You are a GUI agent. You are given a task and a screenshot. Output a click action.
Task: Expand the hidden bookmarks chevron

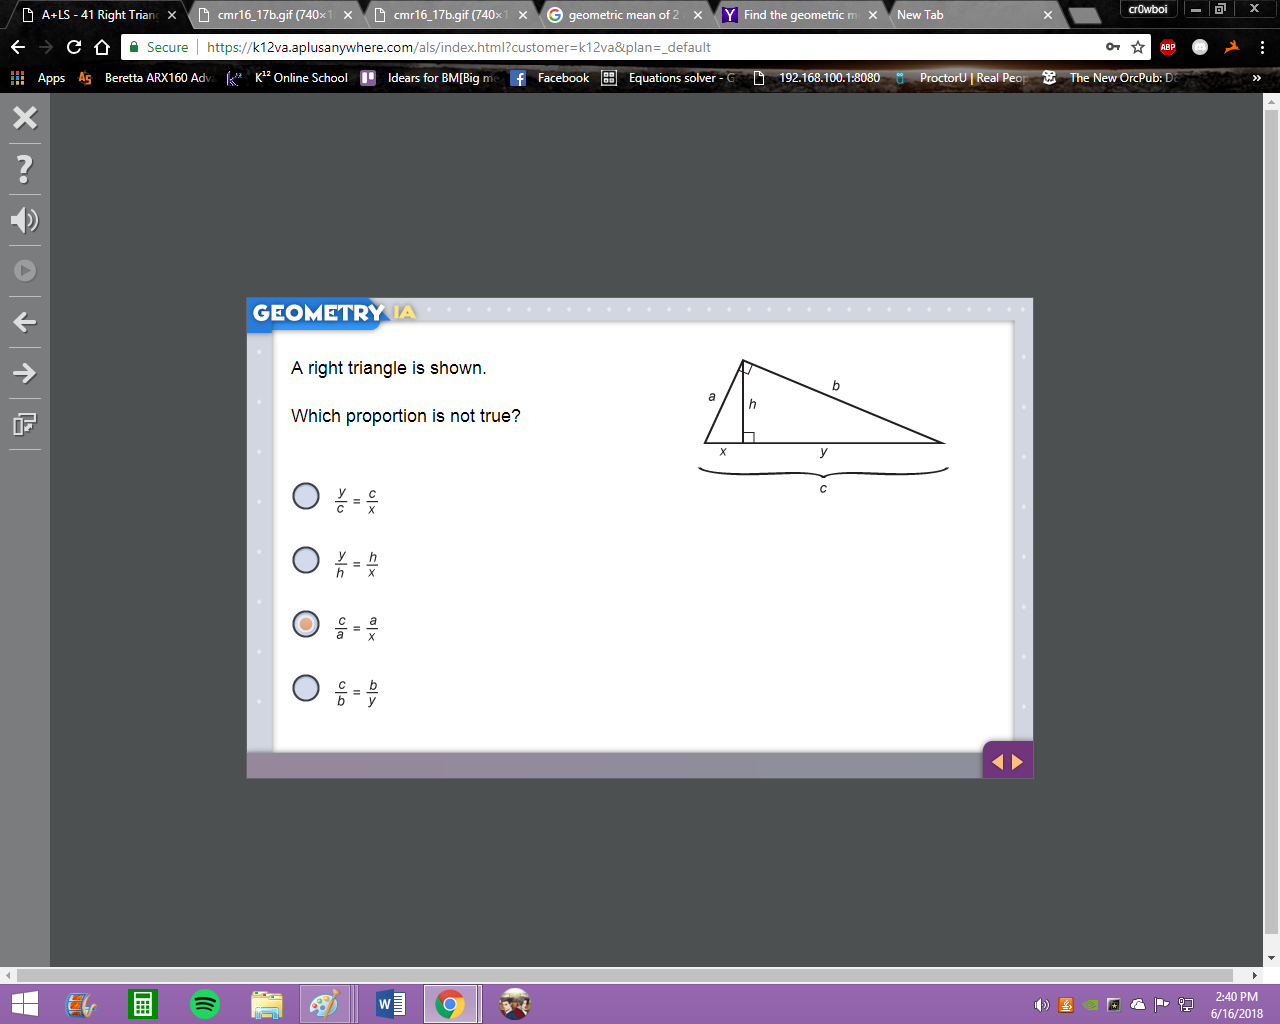[x=1257, y=78]
